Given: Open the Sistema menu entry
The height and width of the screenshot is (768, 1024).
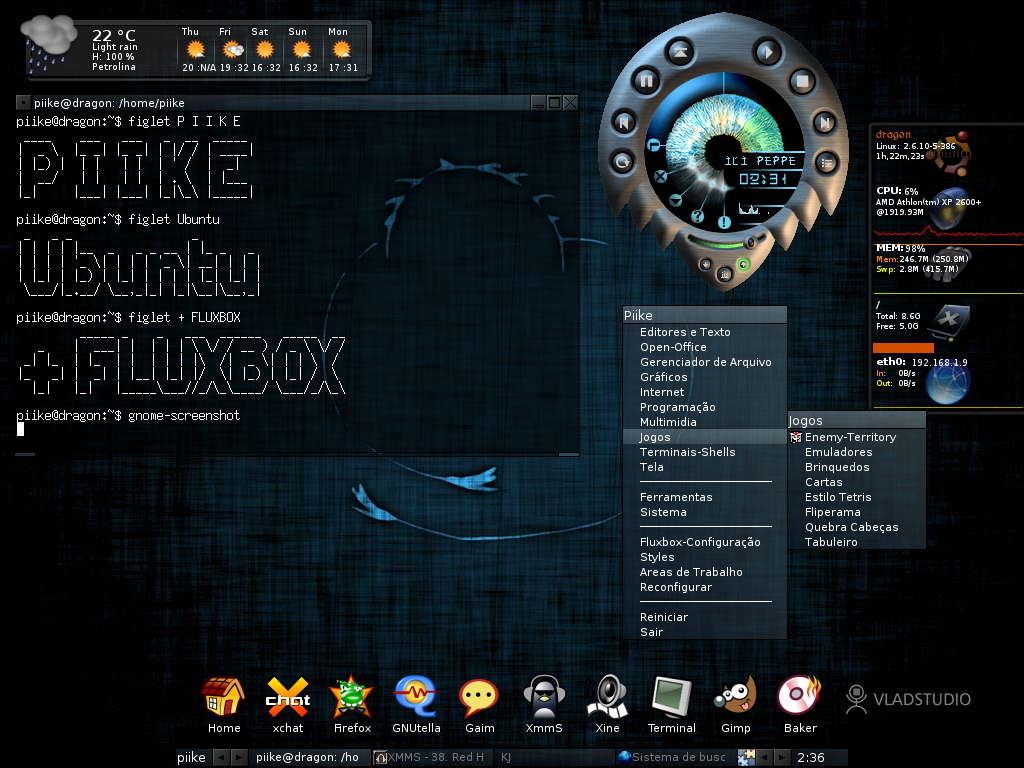Looking at the screenshot, I should point(705,512).
